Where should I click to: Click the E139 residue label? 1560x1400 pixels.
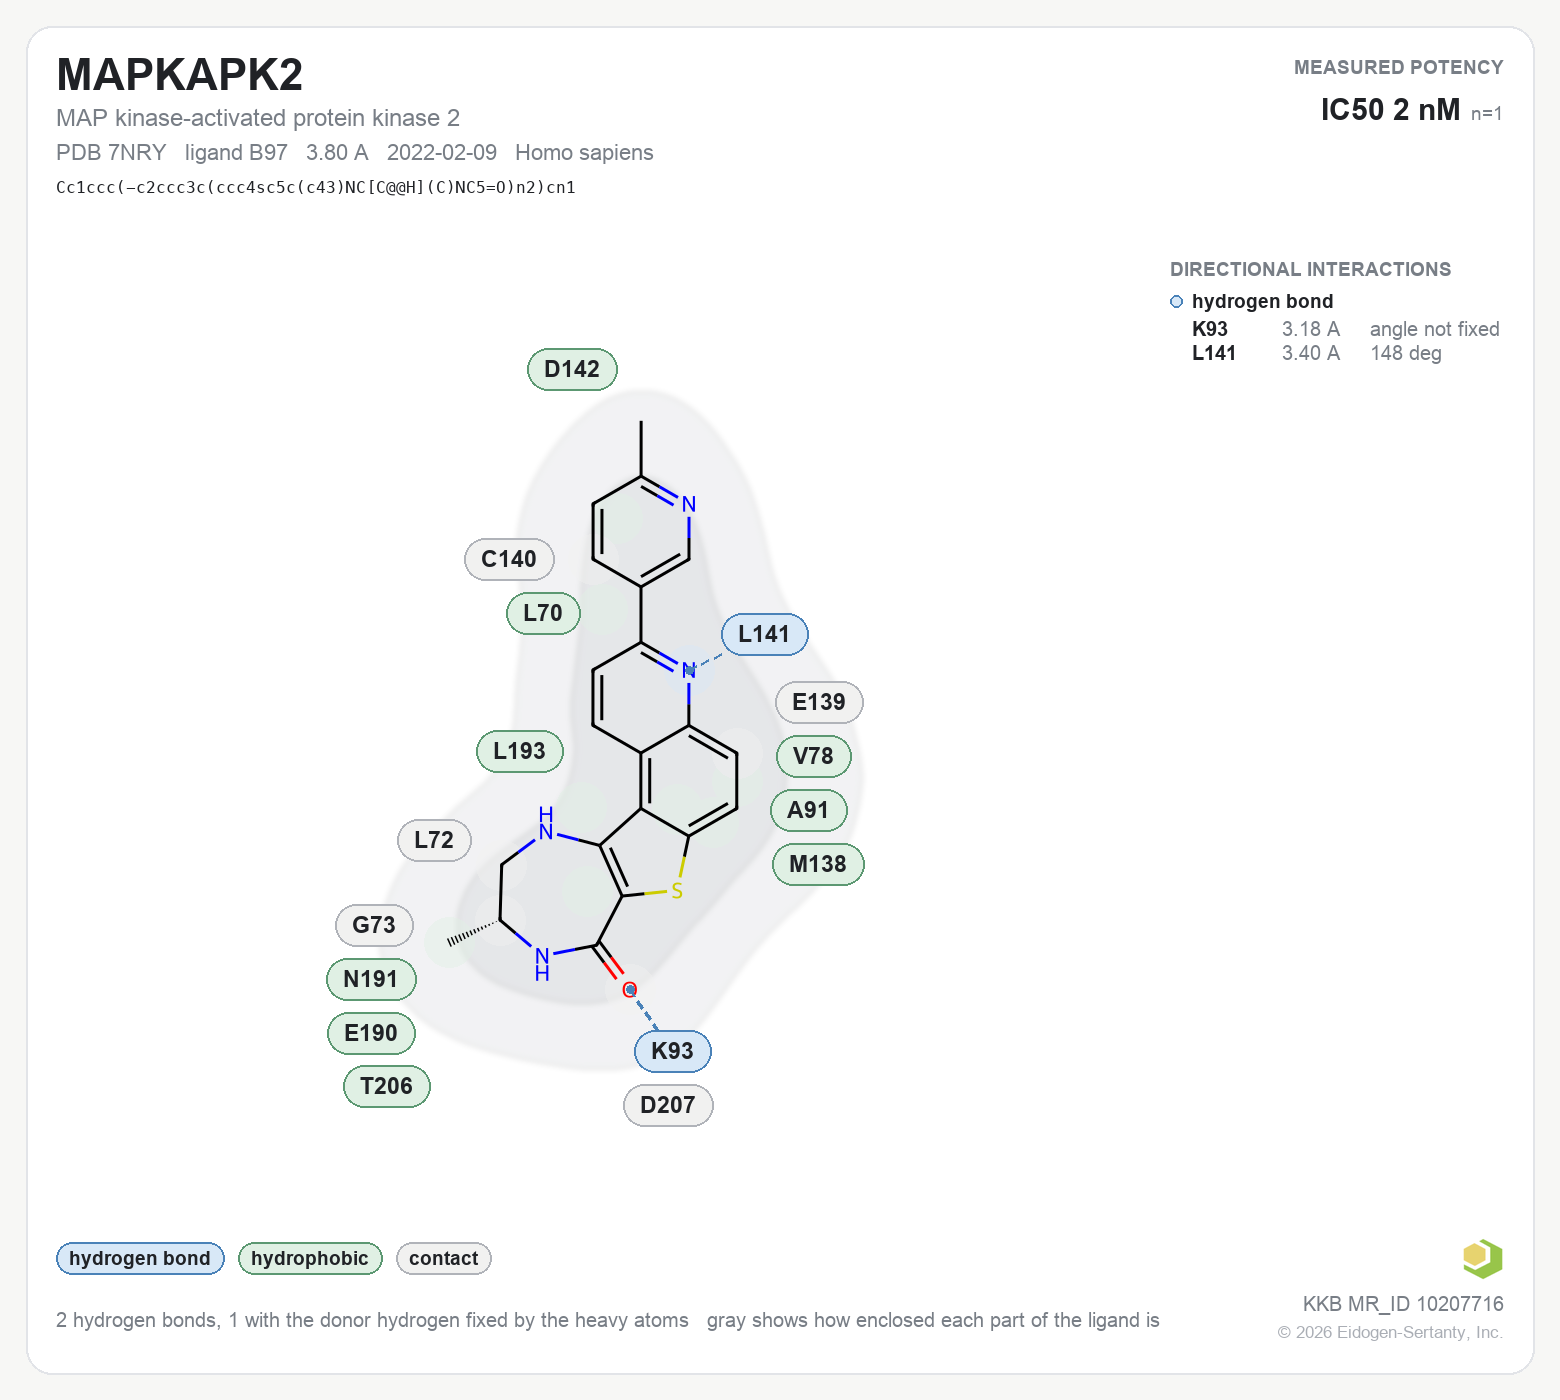click(x=819, y=702)
